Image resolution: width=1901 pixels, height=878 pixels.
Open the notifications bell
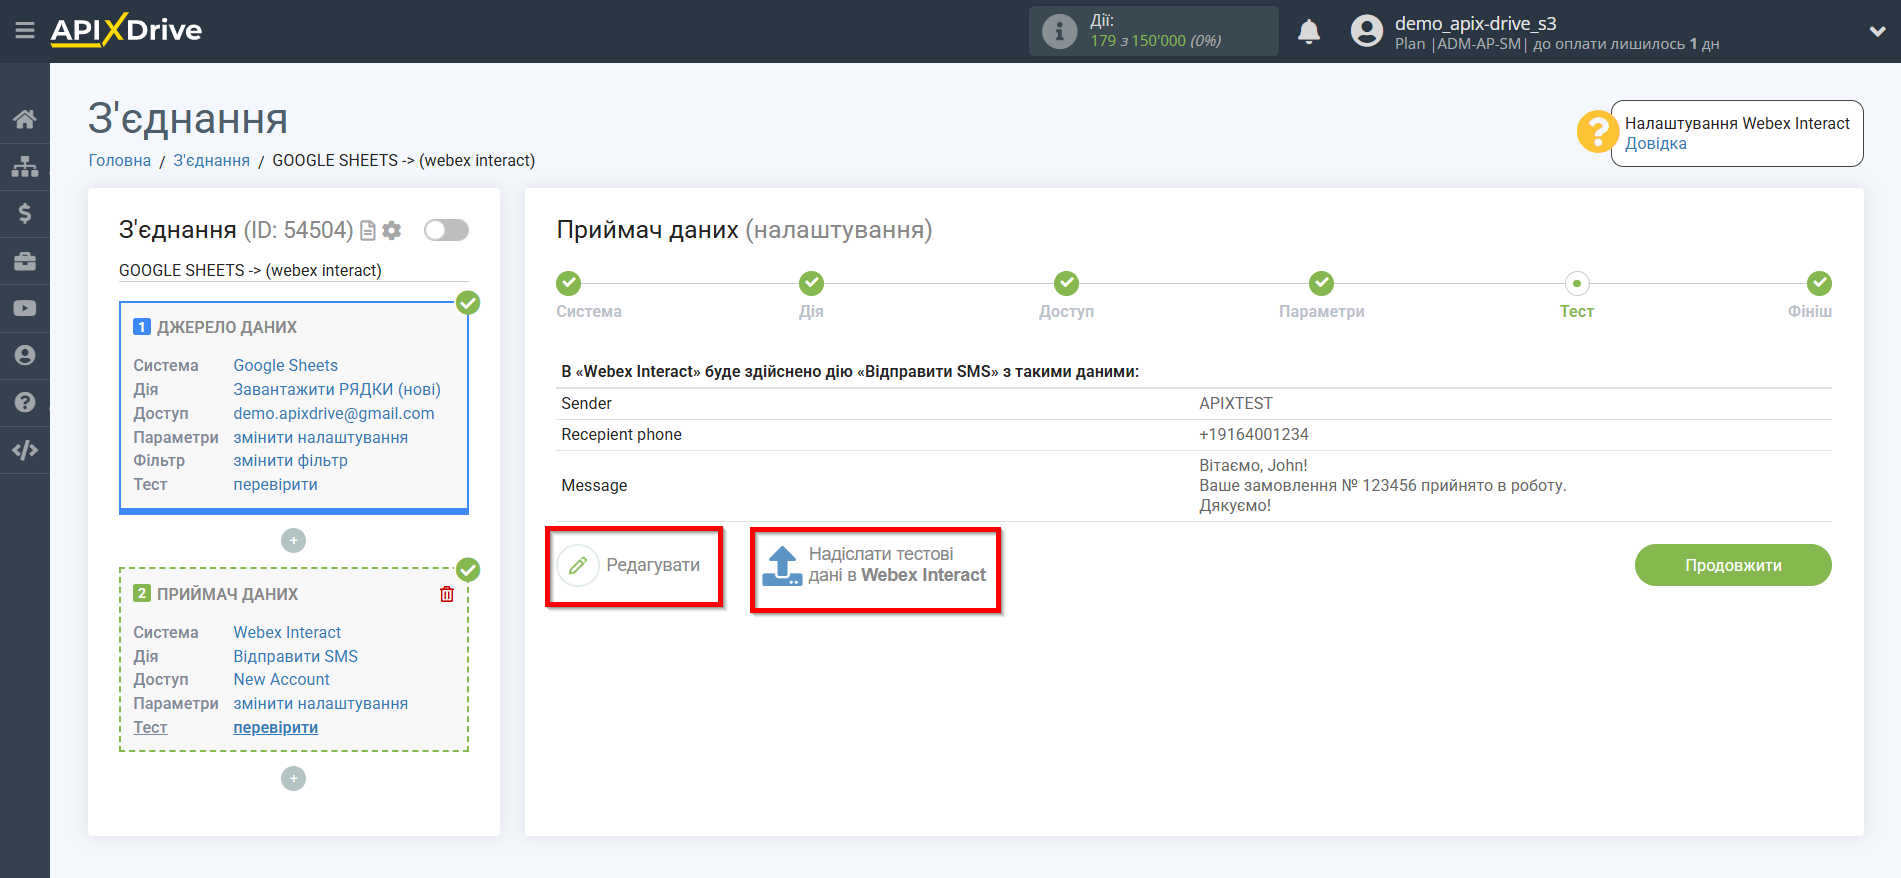pyautogui.click(x=1308, y=32)
